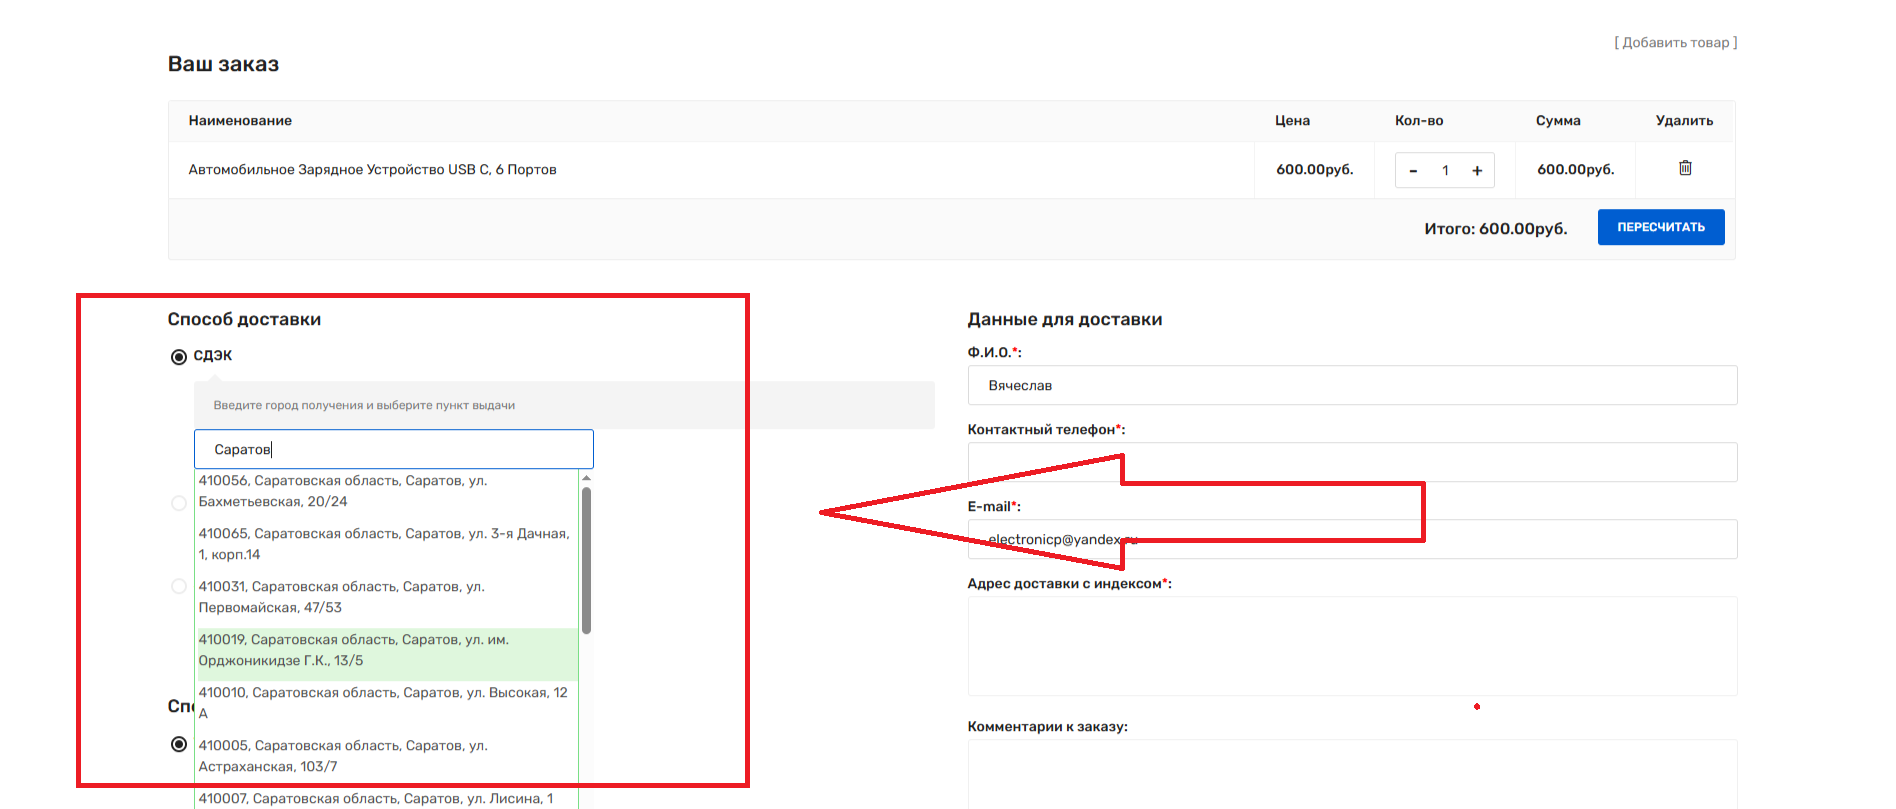Image resolution: width=1896 pixels, height=809 pixels.
Task: Select the radio button beside Астраханская address
Action: pos(179,744)
